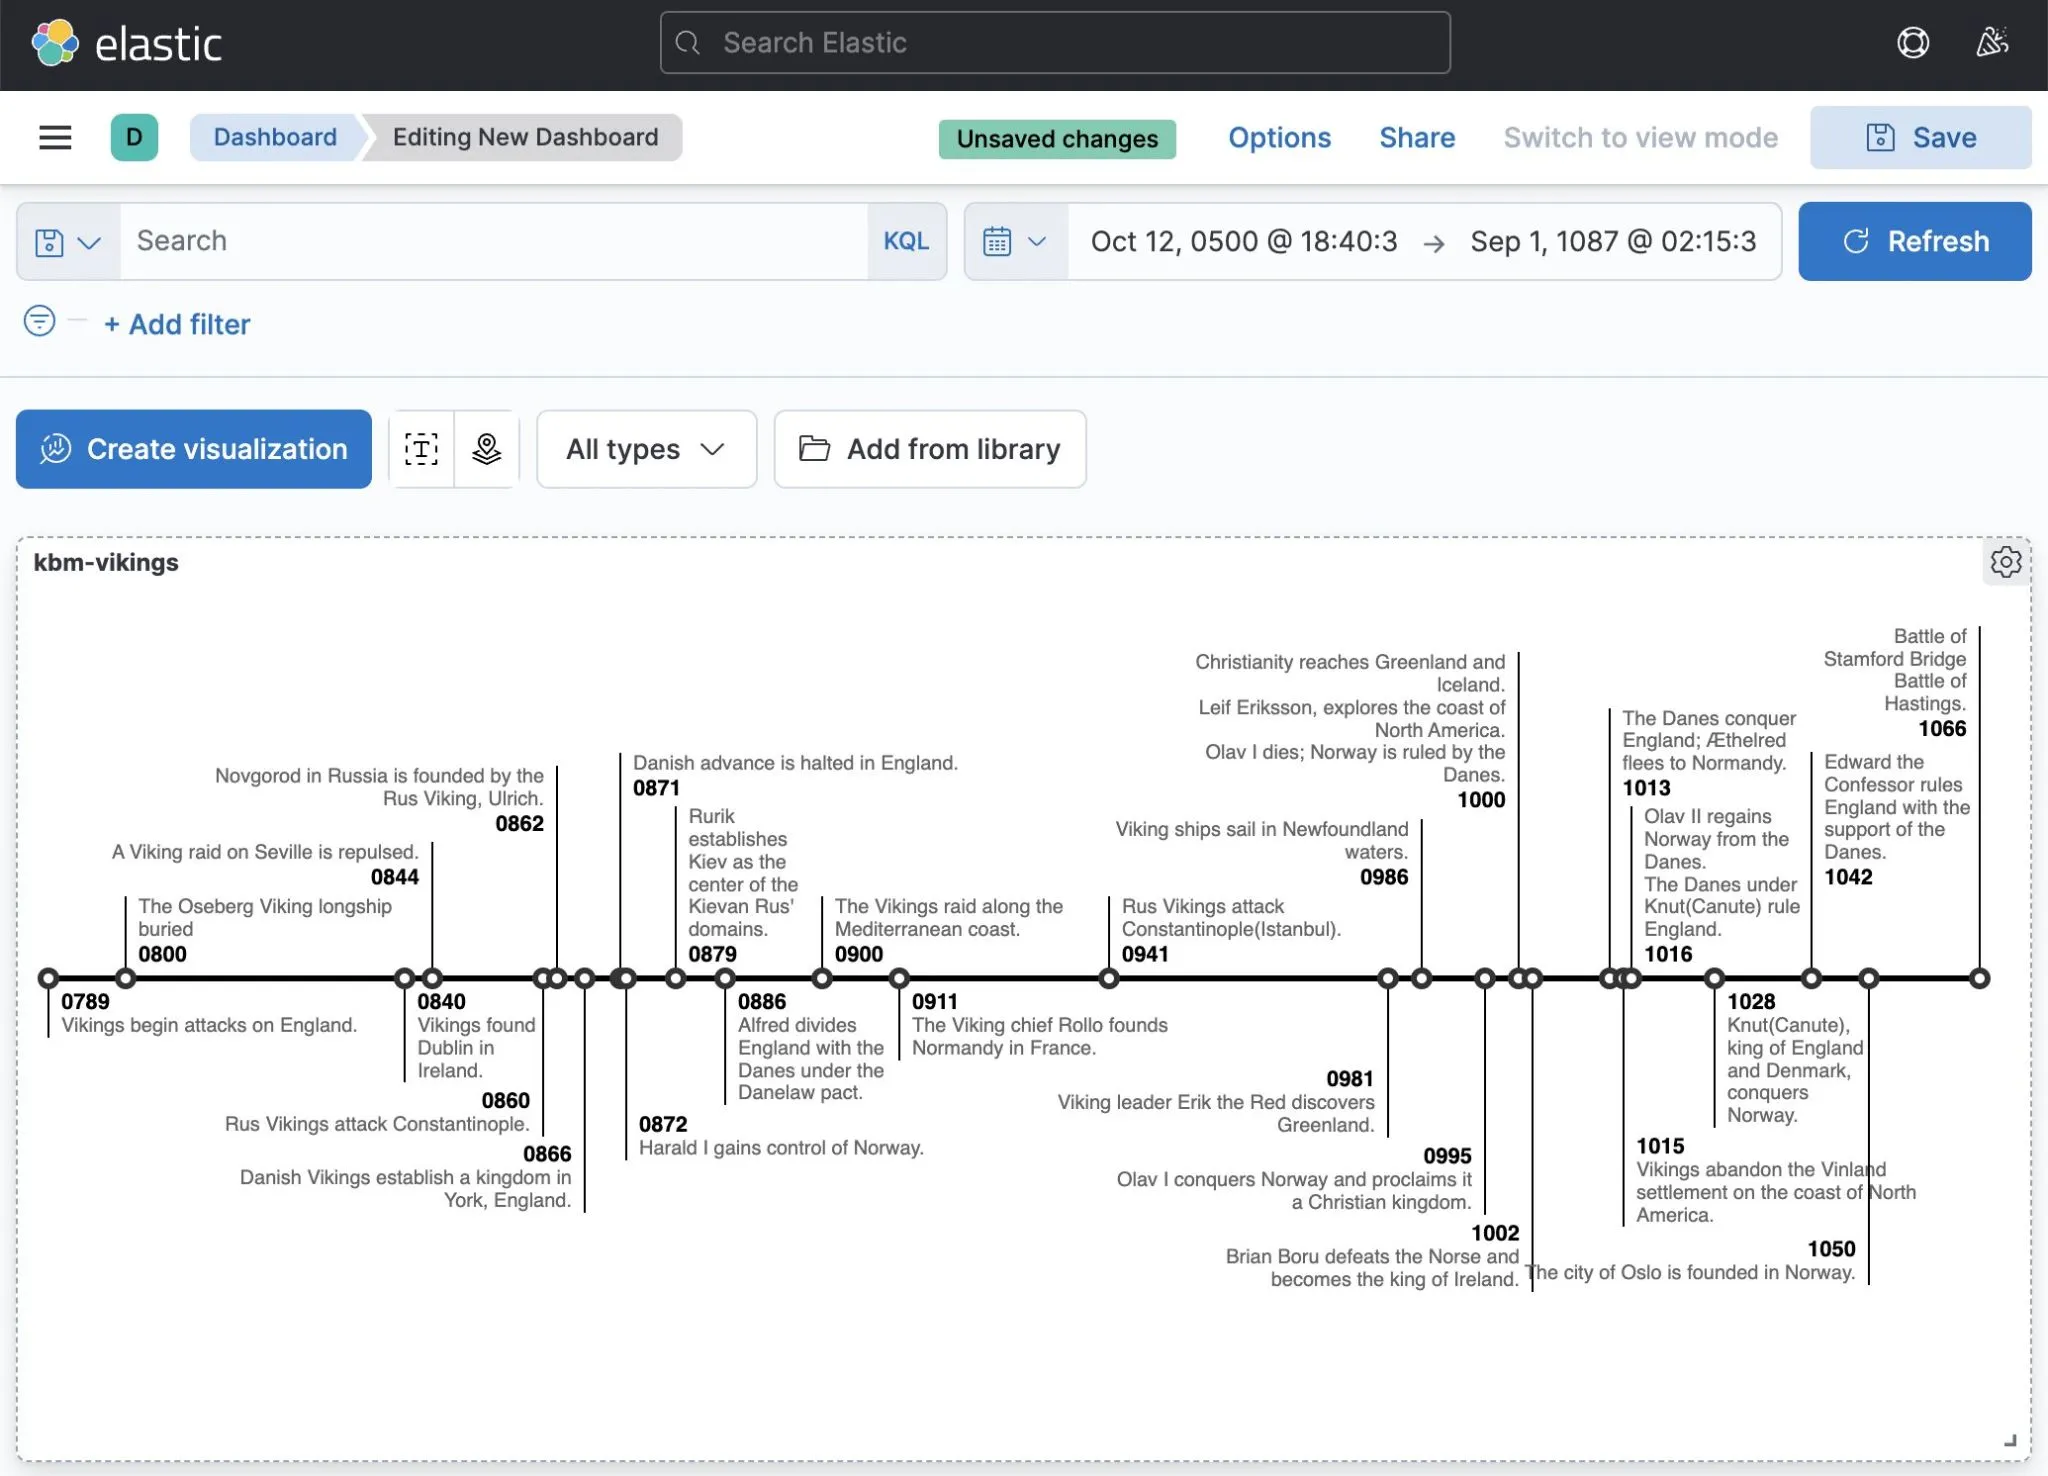Open the Maps creation tool
The image size is (2048, 1476).
click(487, 449)
